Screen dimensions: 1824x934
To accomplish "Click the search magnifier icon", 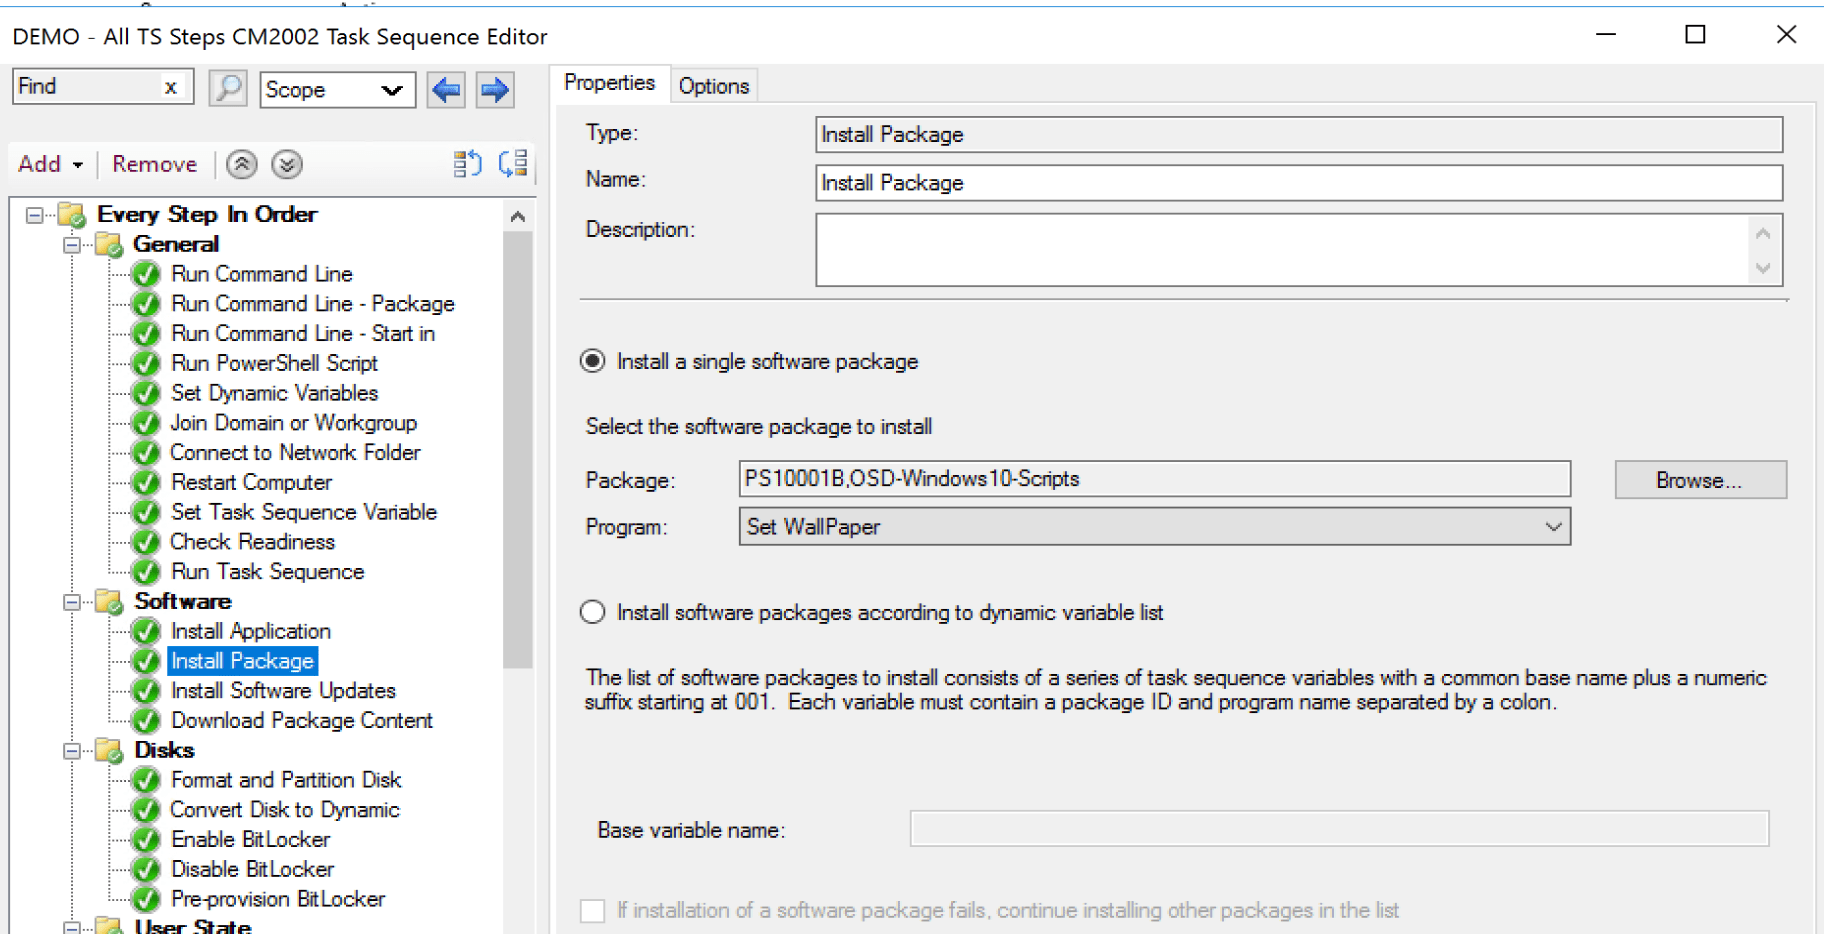I will pos(227,89).
